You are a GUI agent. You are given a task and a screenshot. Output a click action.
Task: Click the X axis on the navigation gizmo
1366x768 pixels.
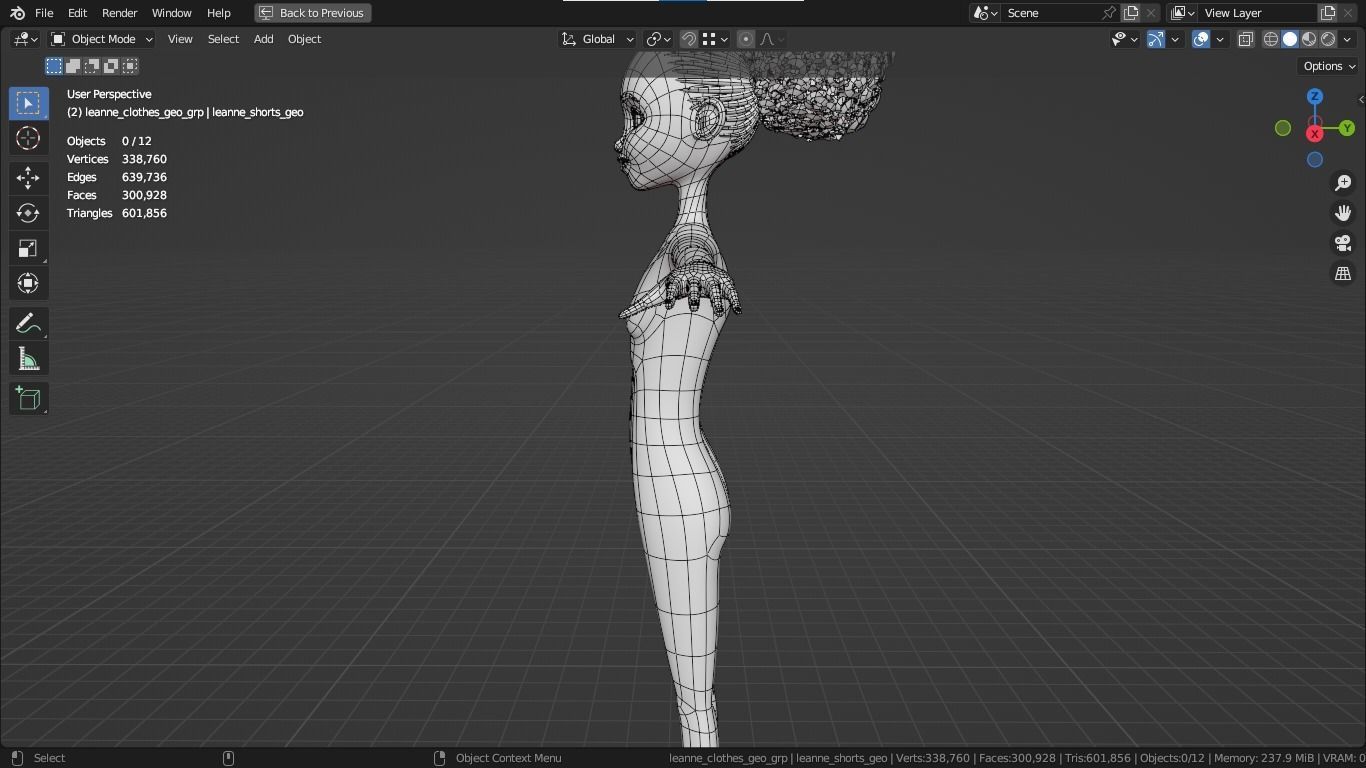click(1315, 134)
